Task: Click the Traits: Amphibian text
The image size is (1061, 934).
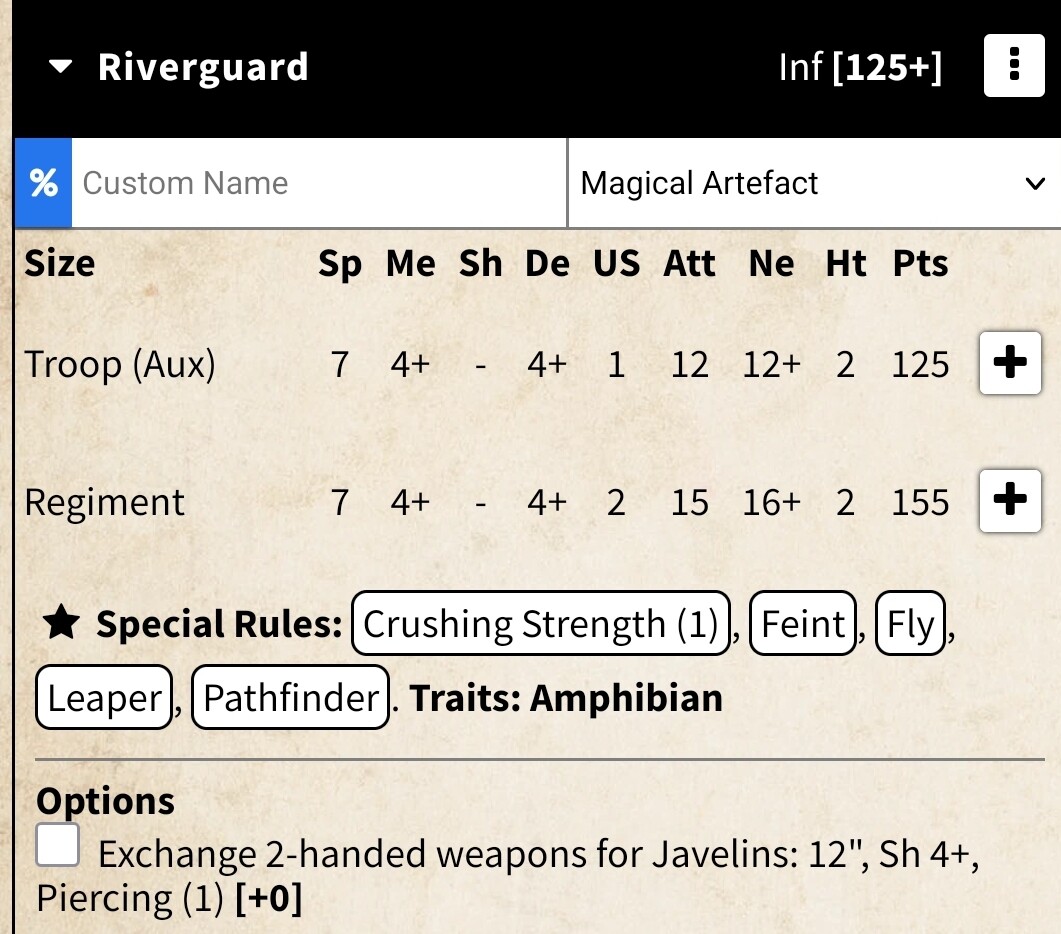Action: (x=566, y=697)
